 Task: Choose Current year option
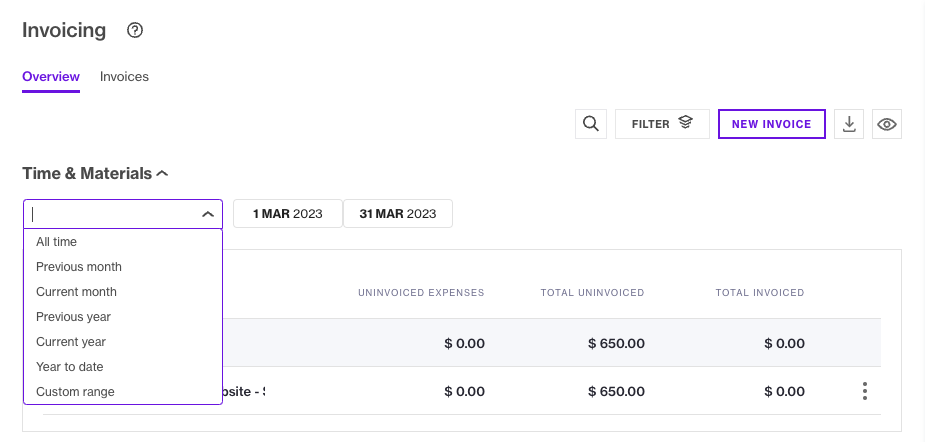point(71,342)
